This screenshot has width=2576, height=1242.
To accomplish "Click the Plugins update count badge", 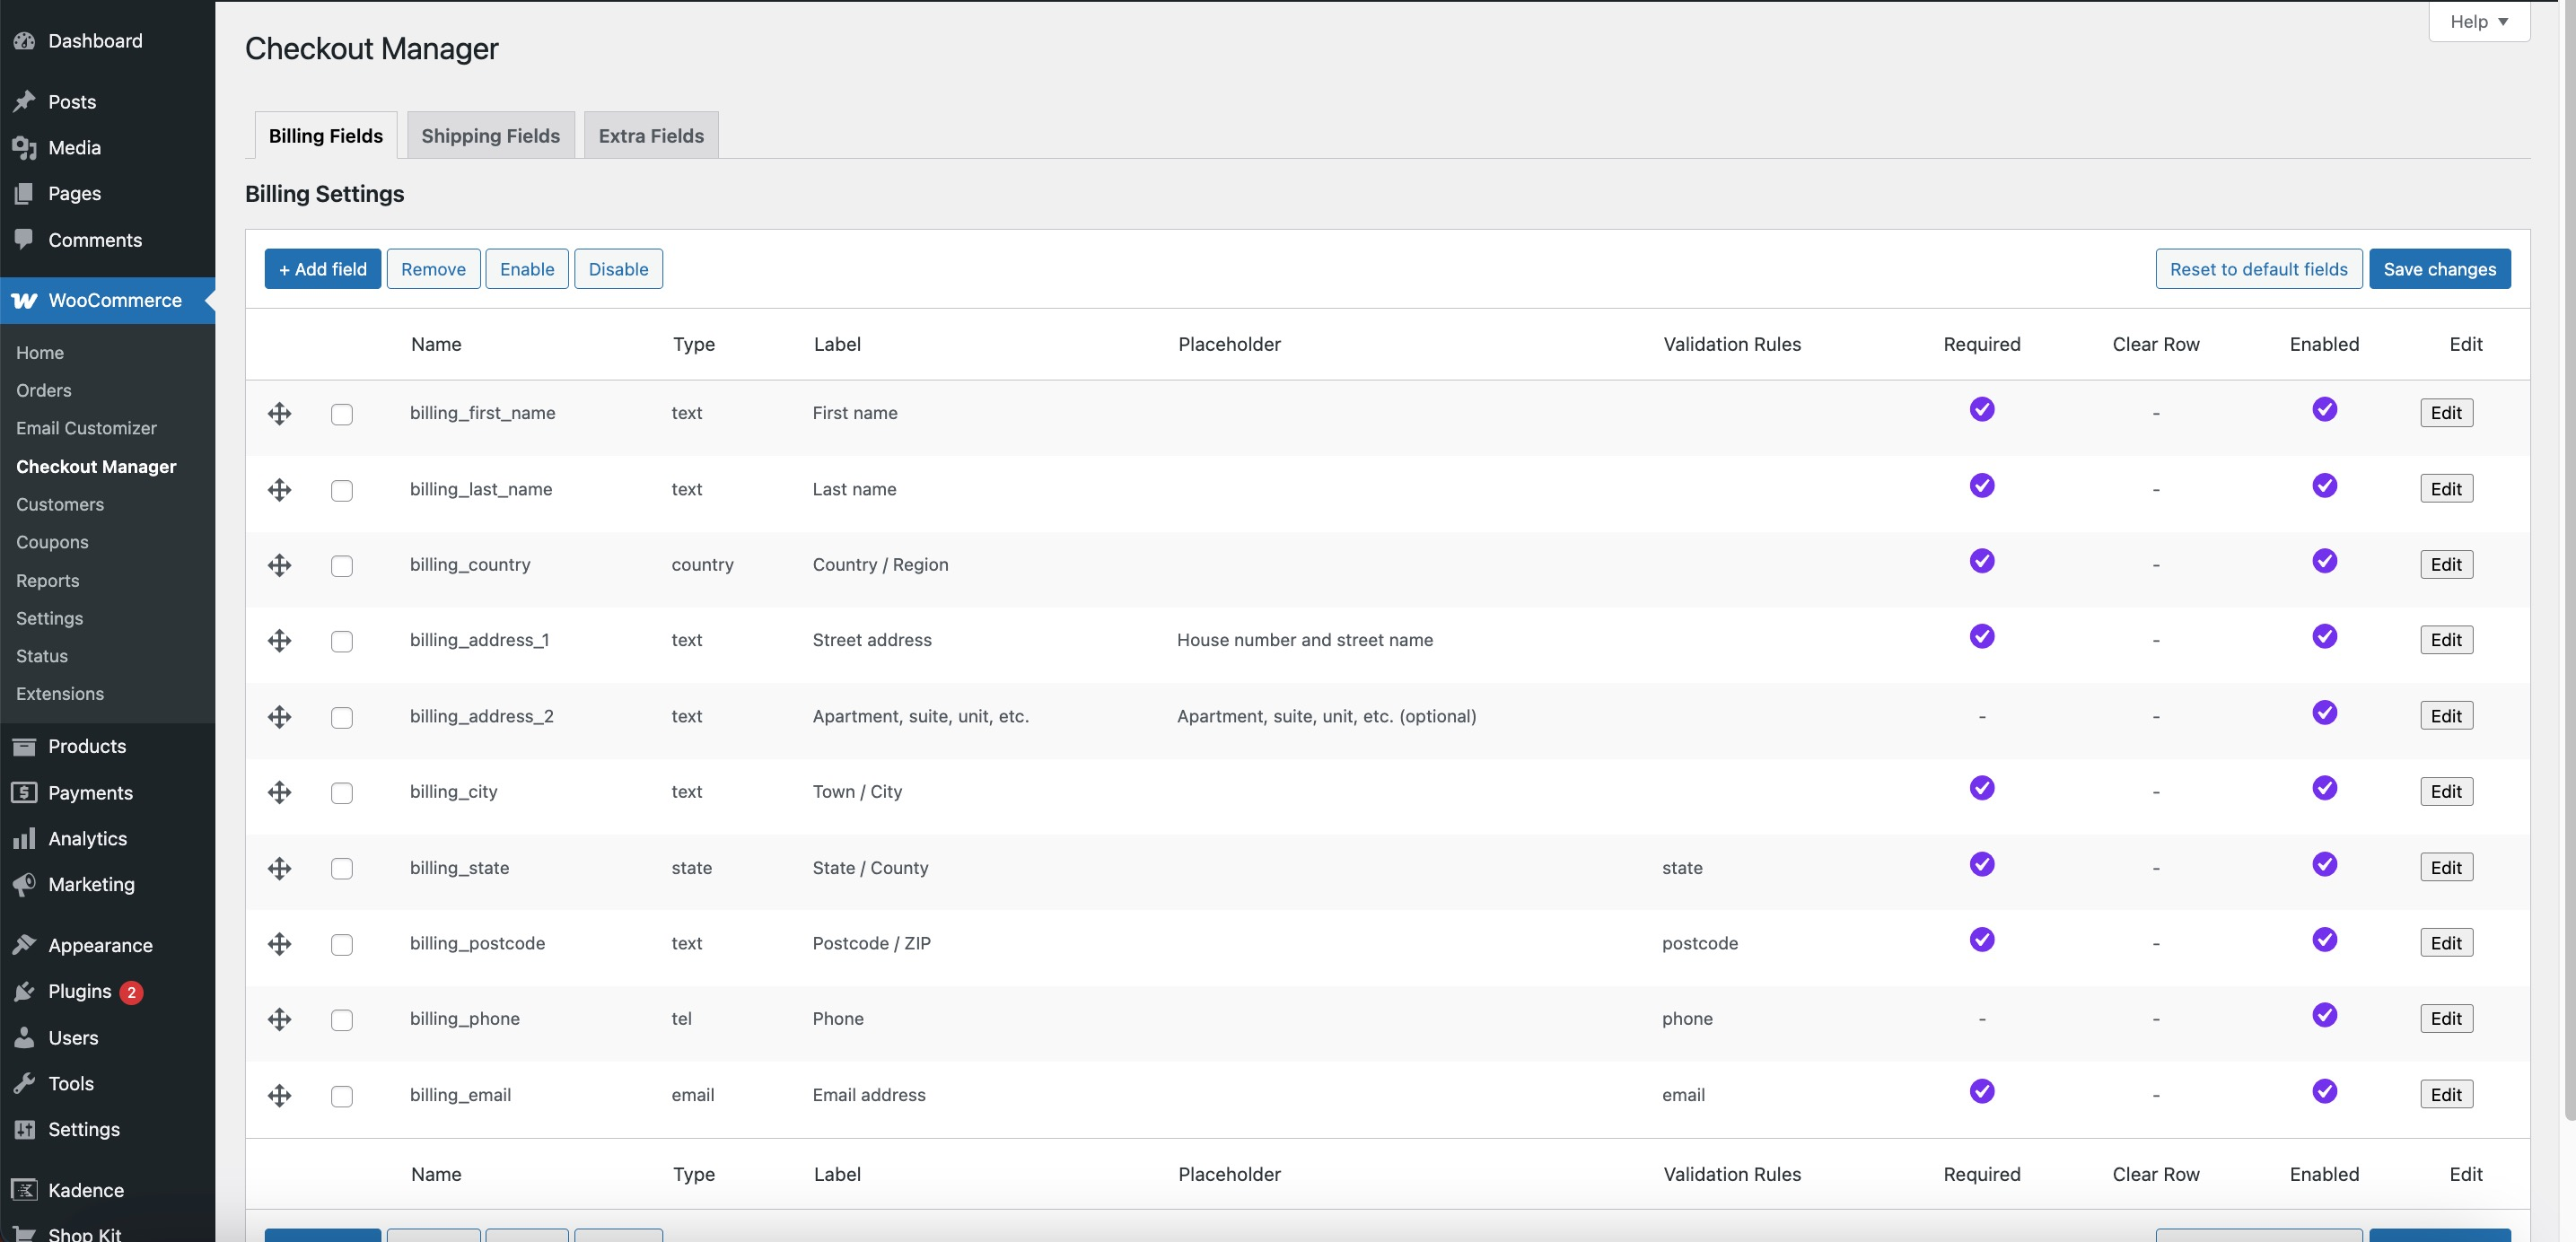I will point(131,992).
